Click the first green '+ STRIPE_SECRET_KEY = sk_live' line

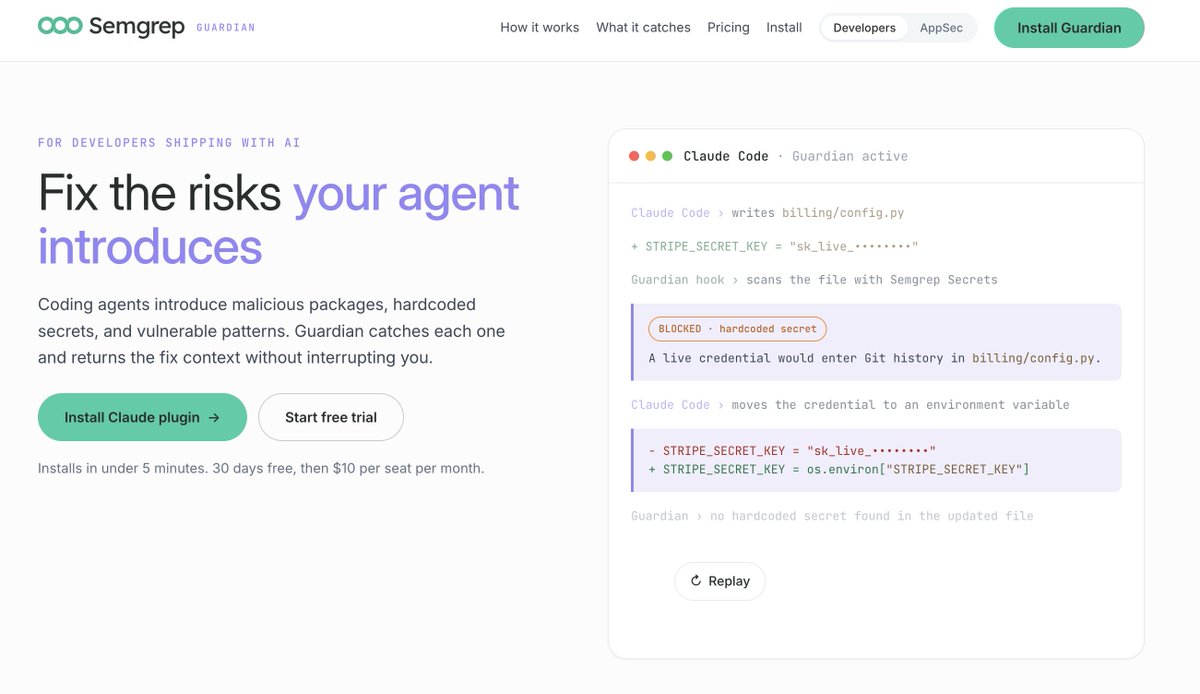775,247
